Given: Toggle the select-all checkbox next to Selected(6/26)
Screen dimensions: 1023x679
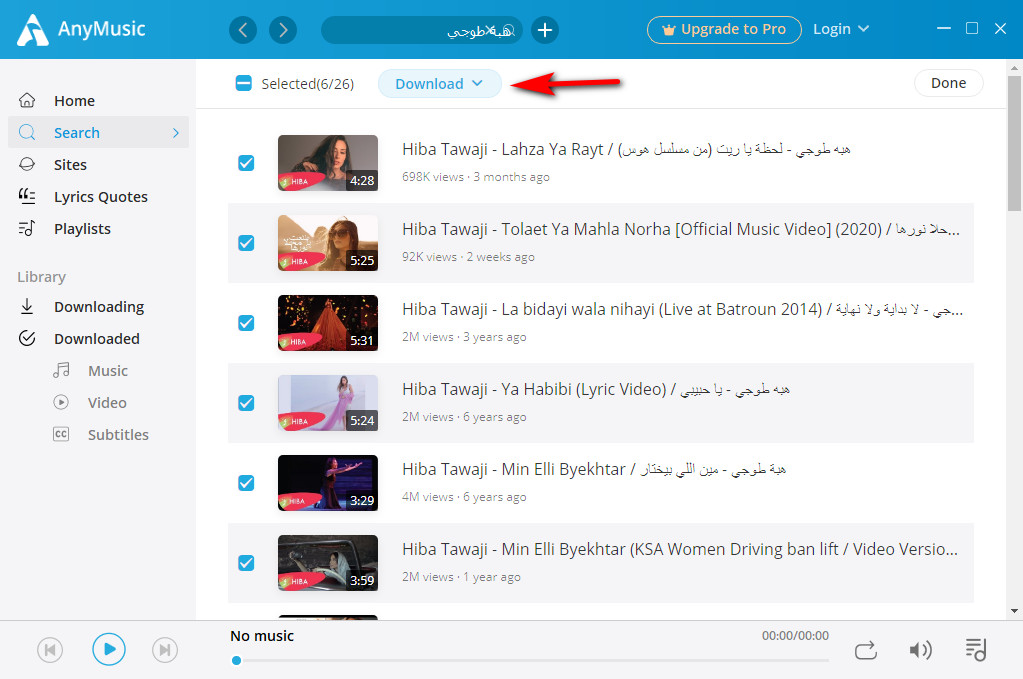Looking at the screenshot, I should coord(243,83).
